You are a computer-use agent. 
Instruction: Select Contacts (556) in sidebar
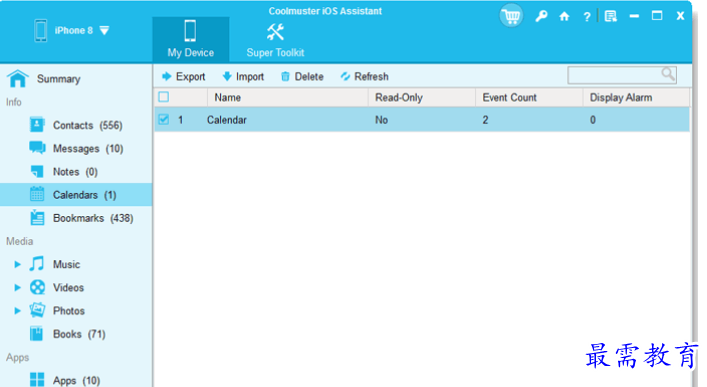87,125
